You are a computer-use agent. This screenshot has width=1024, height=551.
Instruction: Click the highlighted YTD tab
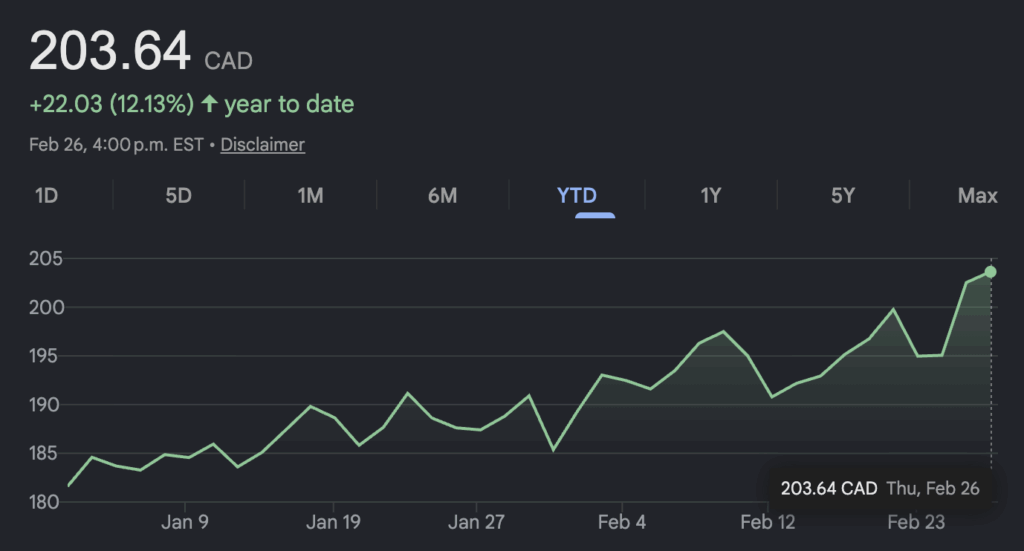(577, 195)
